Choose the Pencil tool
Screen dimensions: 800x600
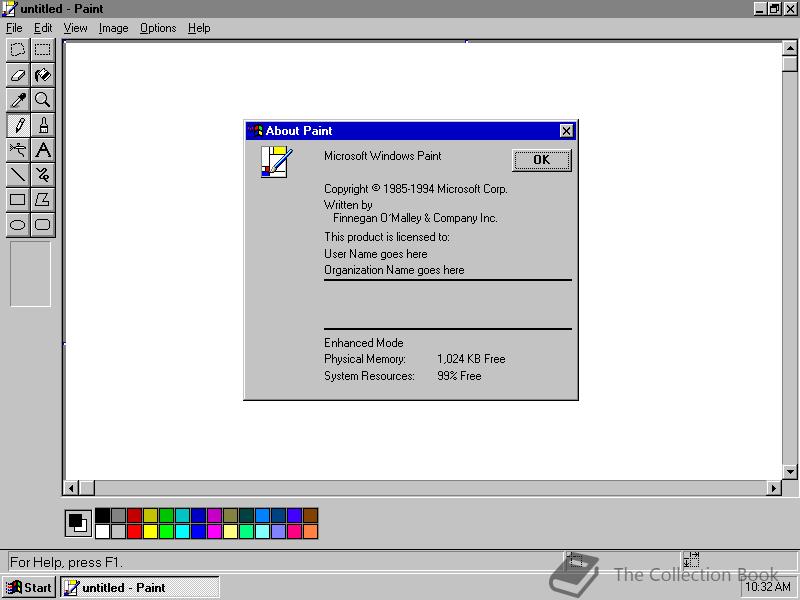point(18,125)
